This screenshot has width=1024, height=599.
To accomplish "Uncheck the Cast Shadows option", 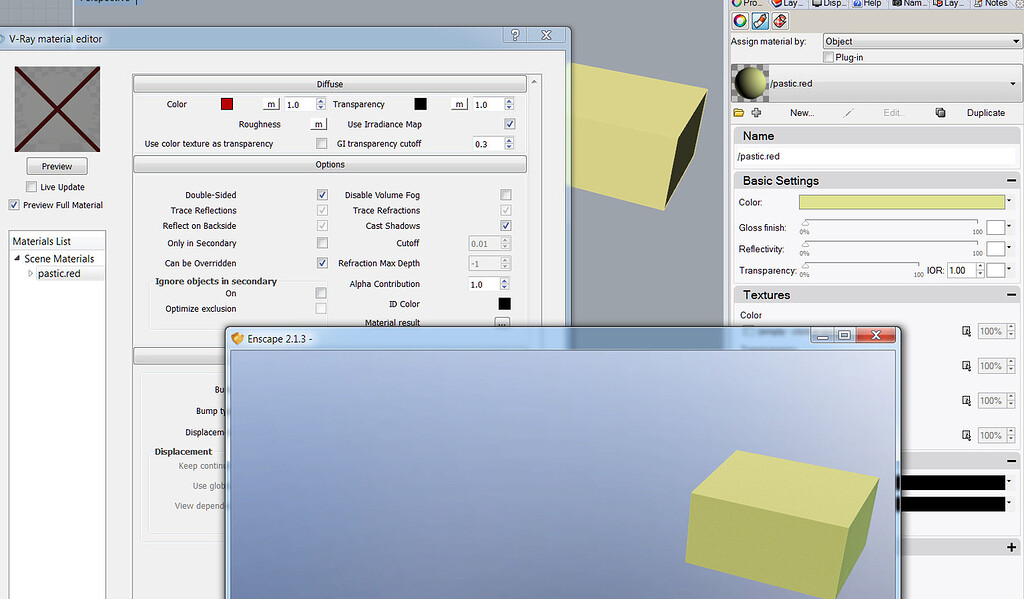I will (x=505, y=225).
